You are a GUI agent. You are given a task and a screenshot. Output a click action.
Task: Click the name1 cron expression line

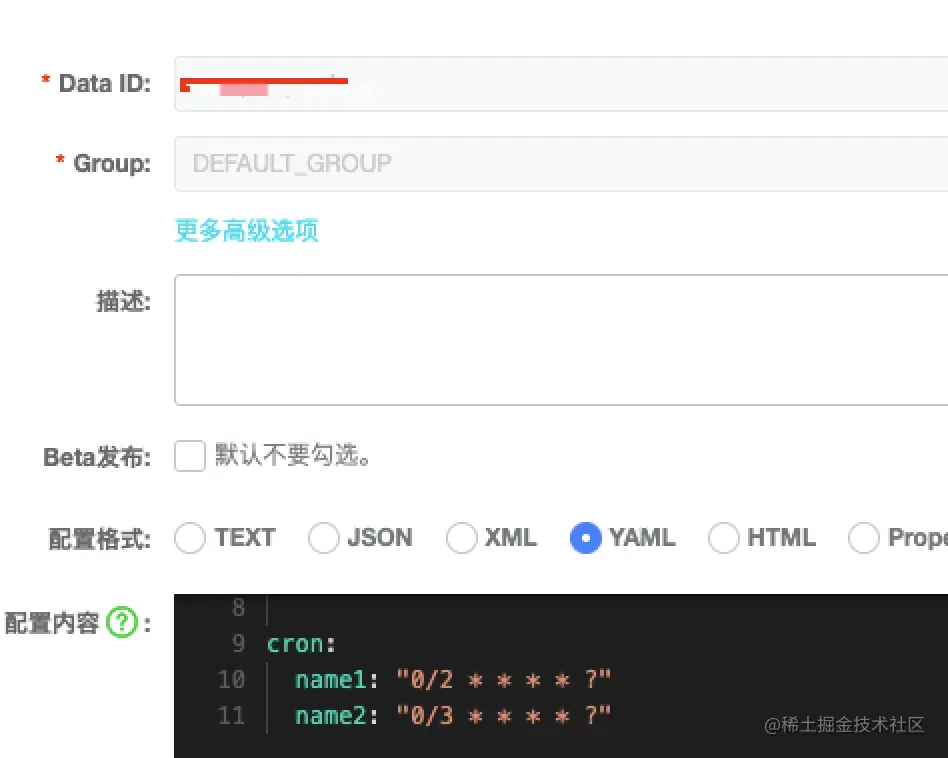[x=453, y=679]
